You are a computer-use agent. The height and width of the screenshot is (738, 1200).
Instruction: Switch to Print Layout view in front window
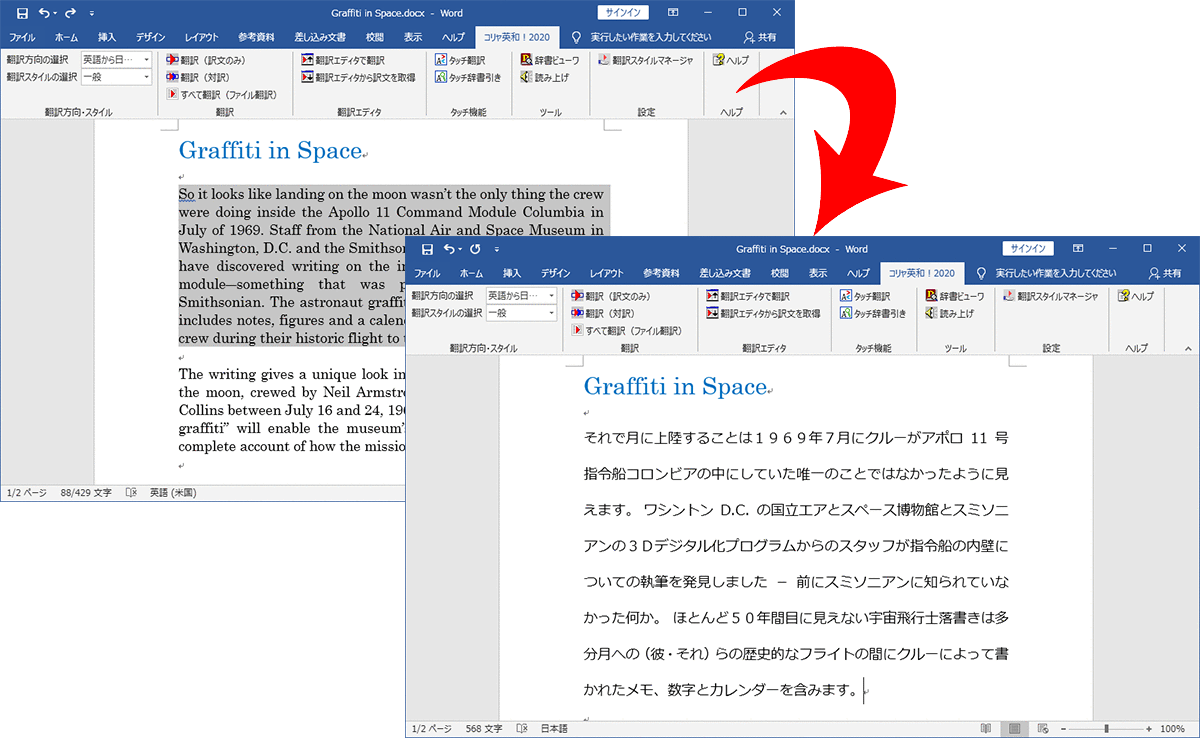pos(1013,729)
